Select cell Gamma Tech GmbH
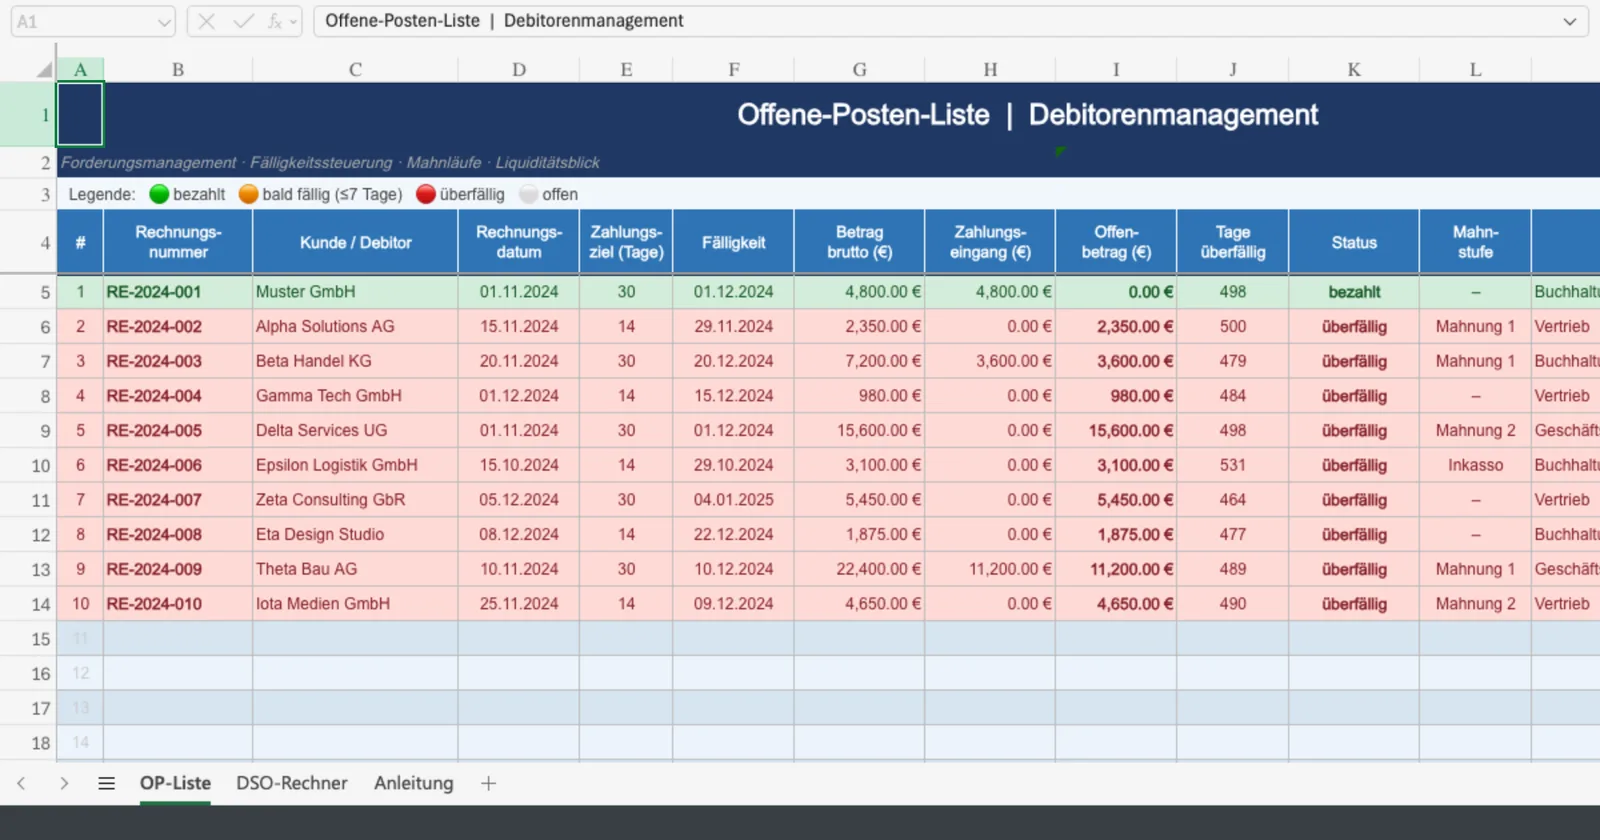Screen dimensions: 1600x840 (x=355, y=396)
